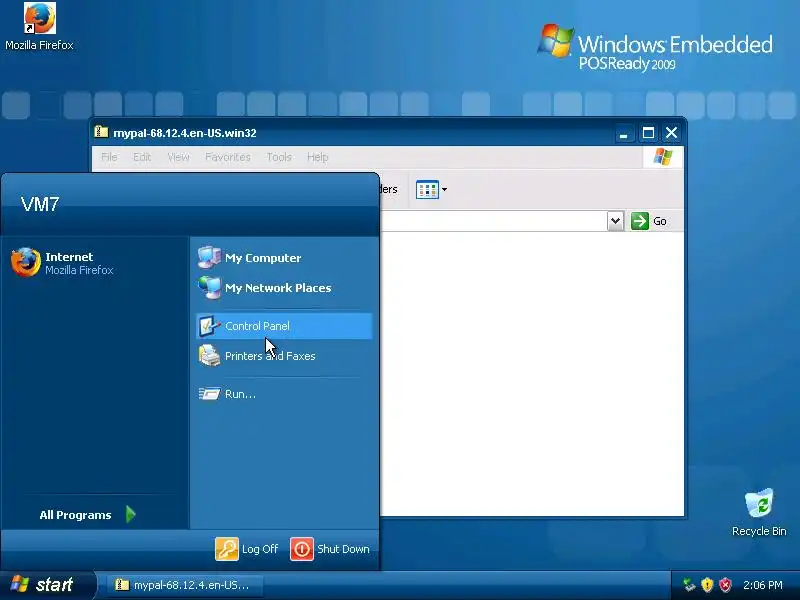Maximize the mypal-68.12.4 window

click(648, 133)
